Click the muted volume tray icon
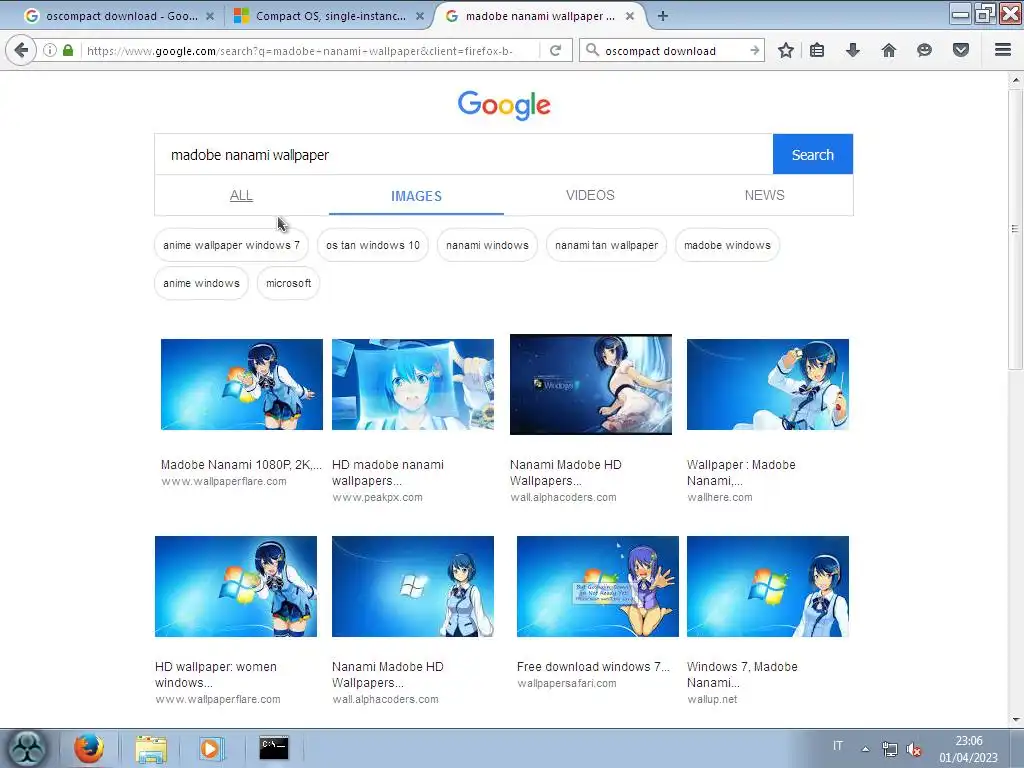1024x768 pixels. click(x=914, y=749)
